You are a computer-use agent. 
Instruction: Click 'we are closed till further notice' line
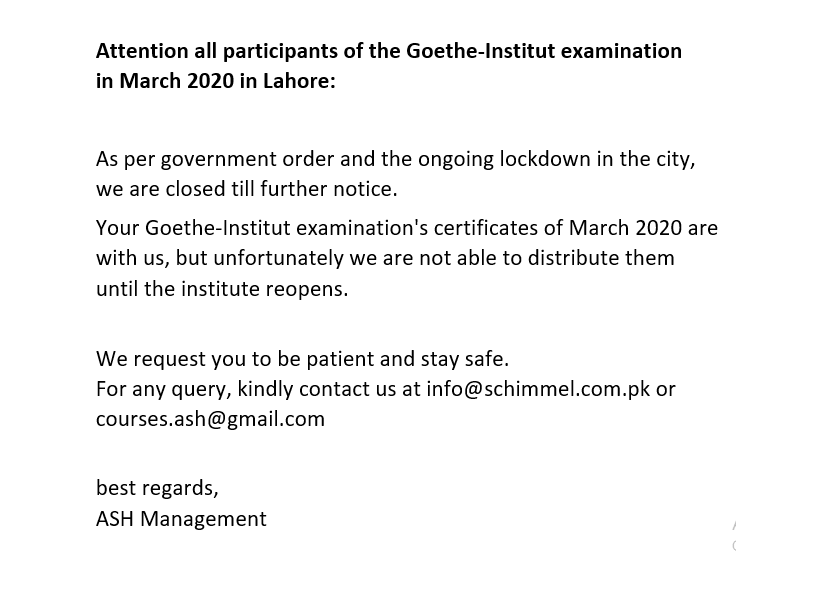pyautogui.click(x=246, y=188)
